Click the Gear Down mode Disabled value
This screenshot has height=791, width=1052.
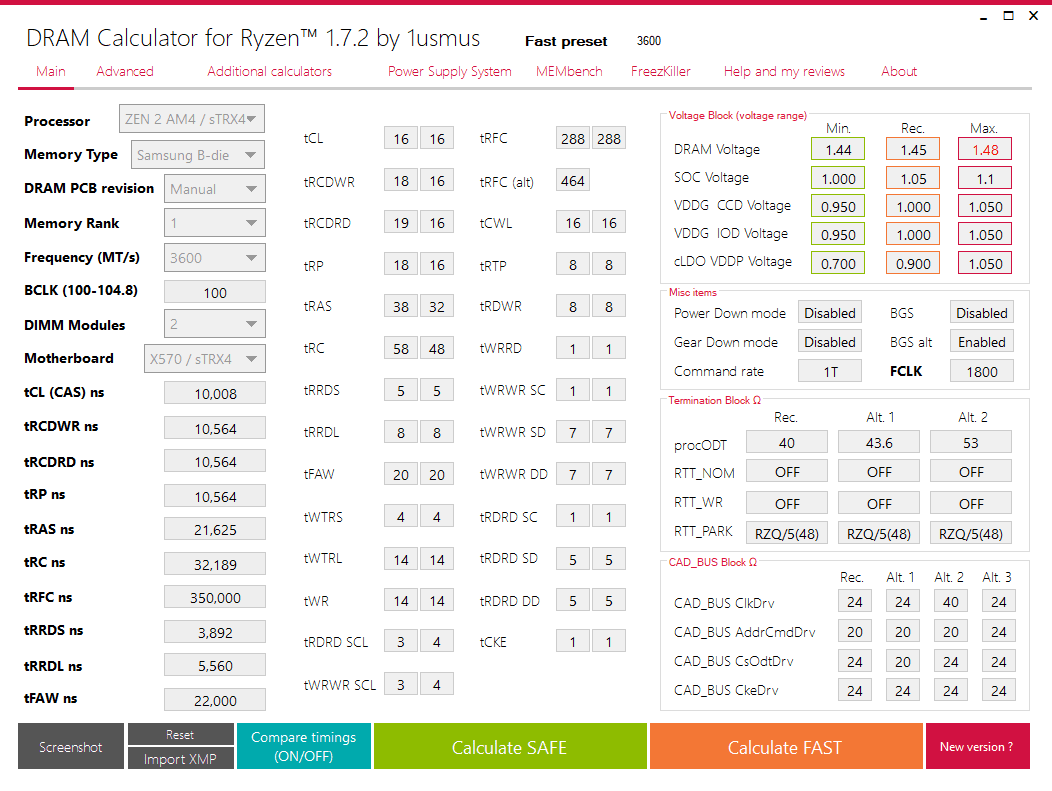830,342
